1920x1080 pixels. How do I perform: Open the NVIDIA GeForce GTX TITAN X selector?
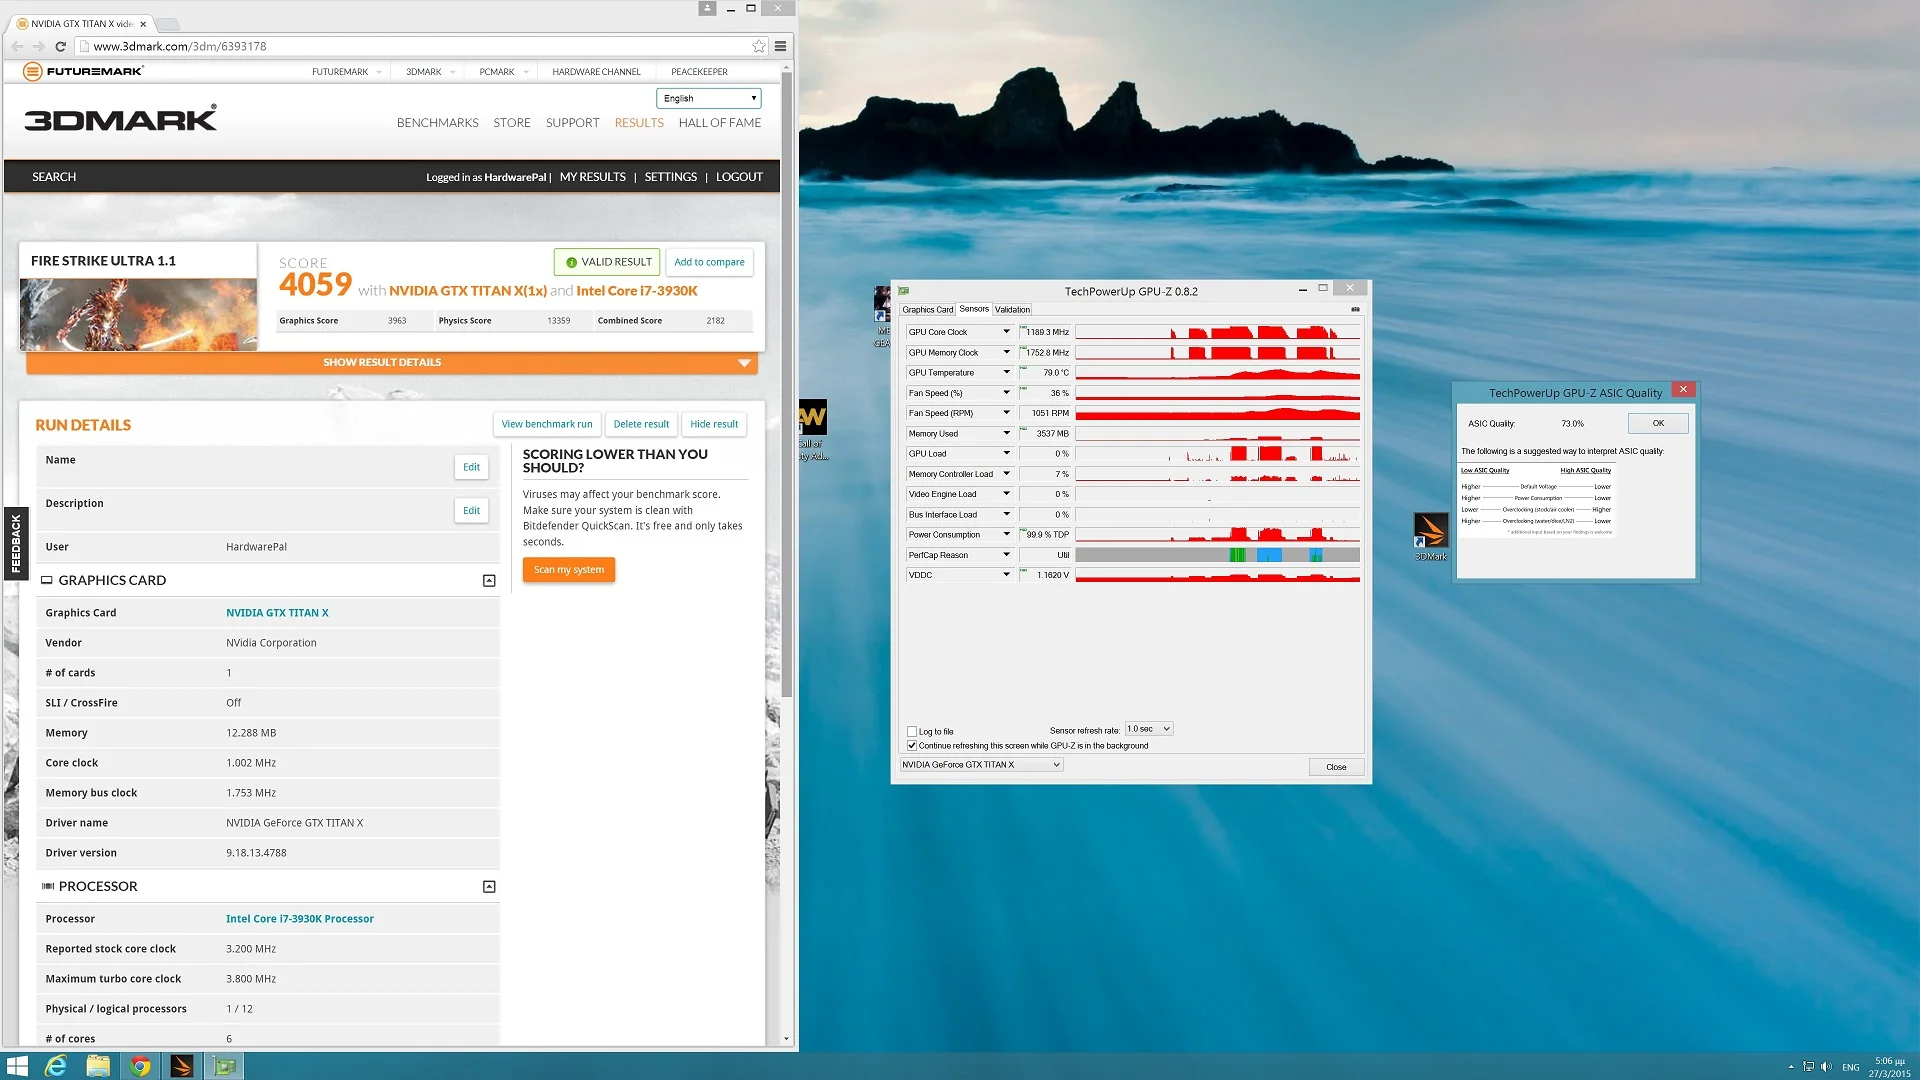pyautogui.click(x=981, y=765)
